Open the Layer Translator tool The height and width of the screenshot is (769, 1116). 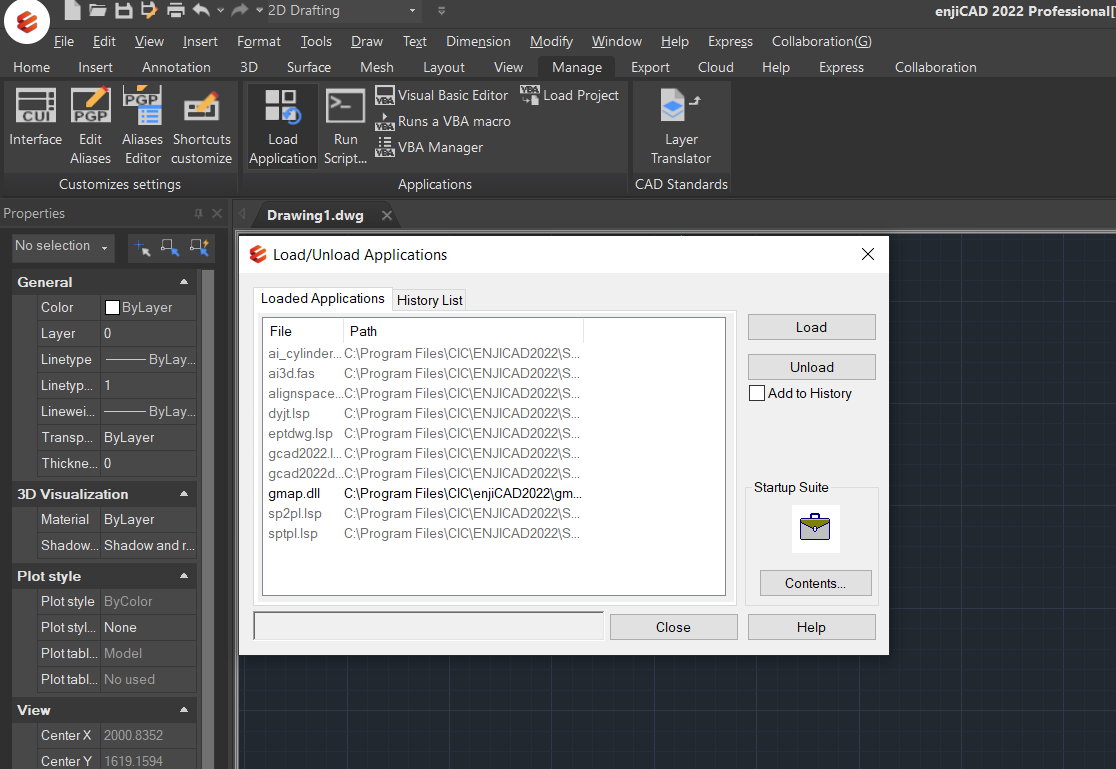tap(681, 127)
